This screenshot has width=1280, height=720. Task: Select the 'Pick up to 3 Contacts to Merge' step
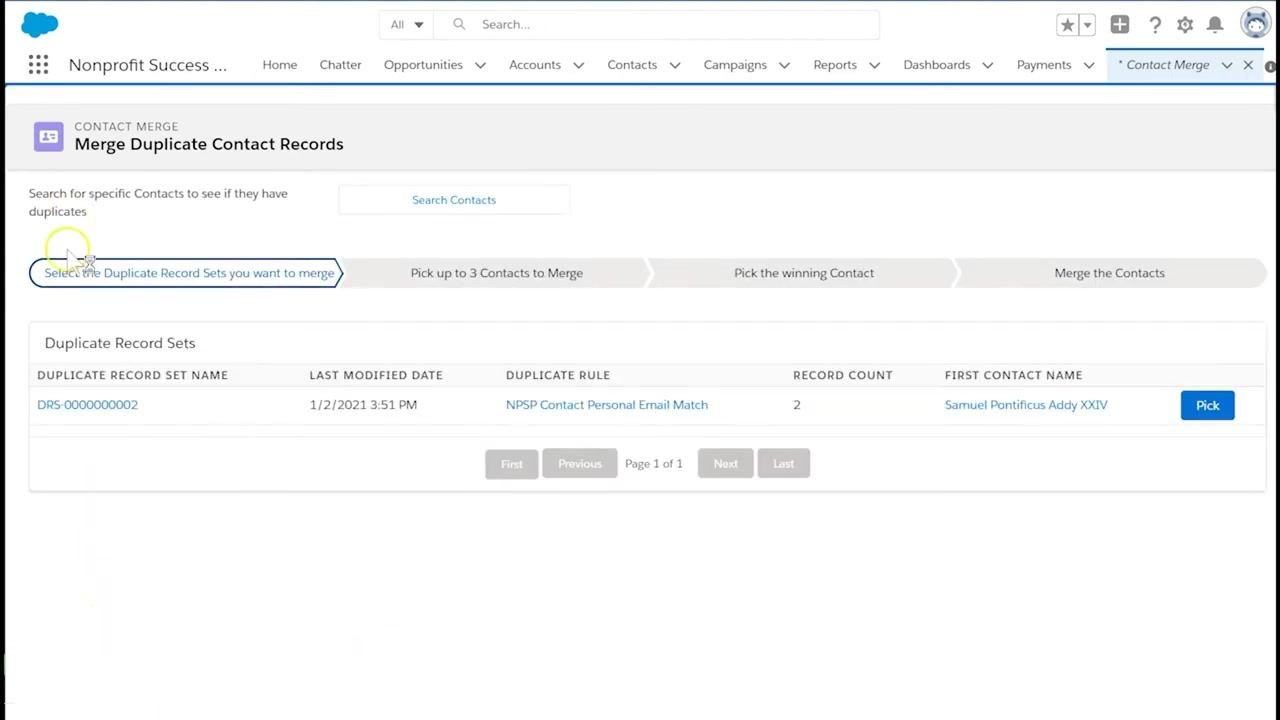pyautogui.click(x=497, y=273)
